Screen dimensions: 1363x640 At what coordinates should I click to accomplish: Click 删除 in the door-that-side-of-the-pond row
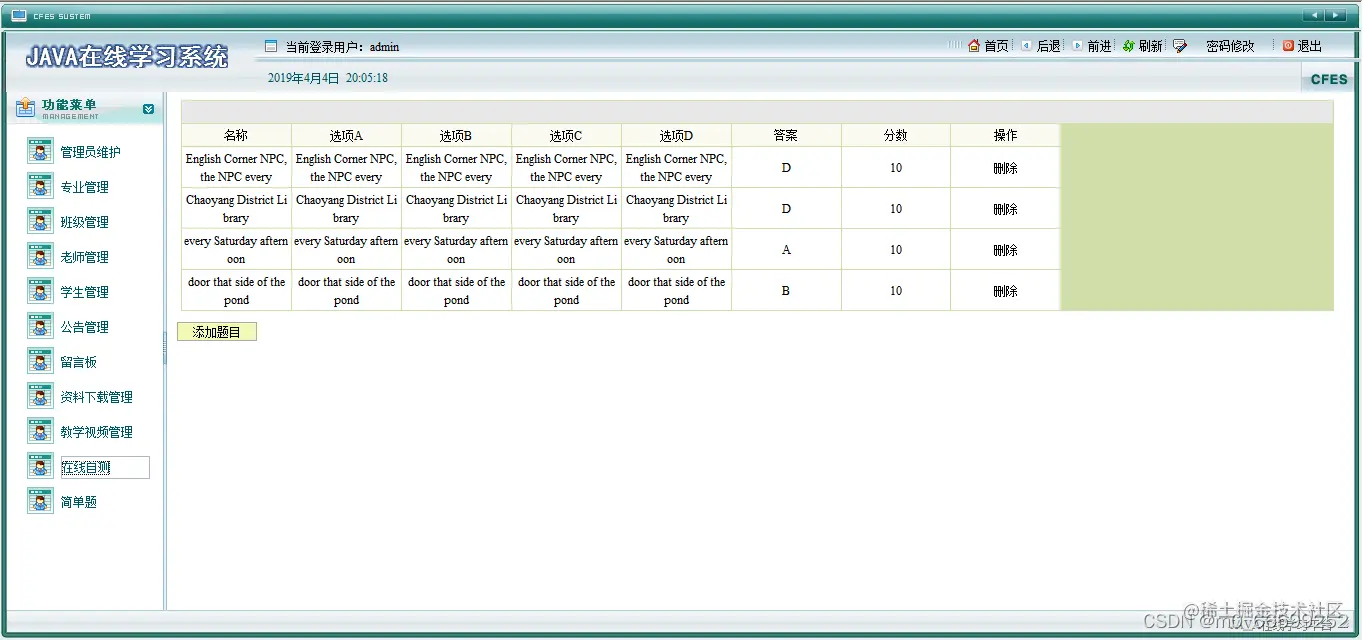(1005, 291)
